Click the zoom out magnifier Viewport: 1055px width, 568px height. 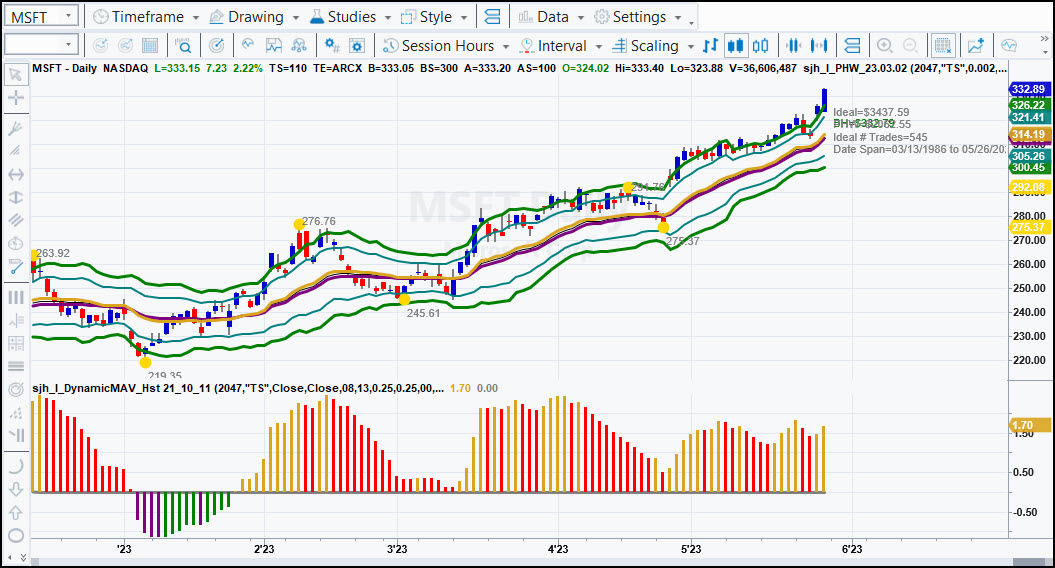point(910,46)
